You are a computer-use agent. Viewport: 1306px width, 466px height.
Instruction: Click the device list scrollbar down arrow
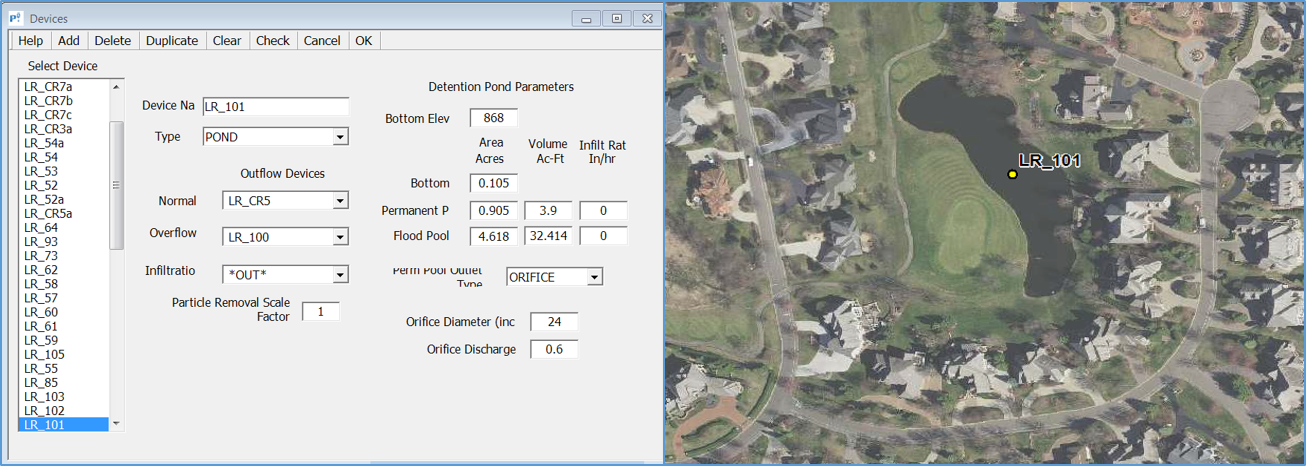116,424
